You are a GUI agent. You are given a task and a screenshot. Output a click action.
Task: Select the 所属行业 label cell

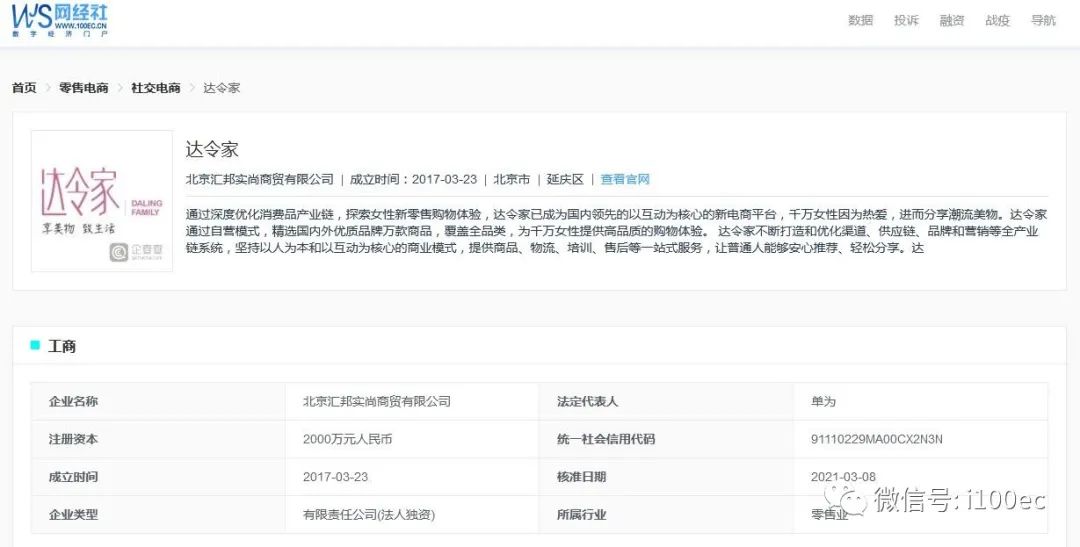(x=666, y=515)
